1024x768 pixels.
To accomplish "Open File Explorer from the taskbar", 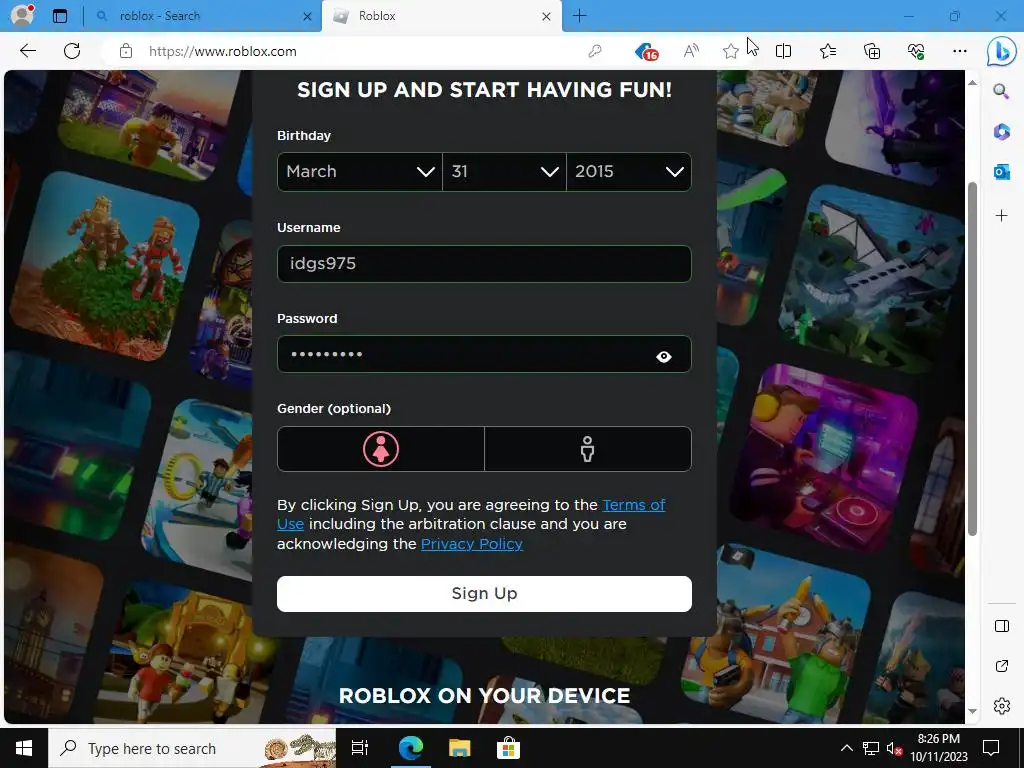I will (x=459, y=748).
